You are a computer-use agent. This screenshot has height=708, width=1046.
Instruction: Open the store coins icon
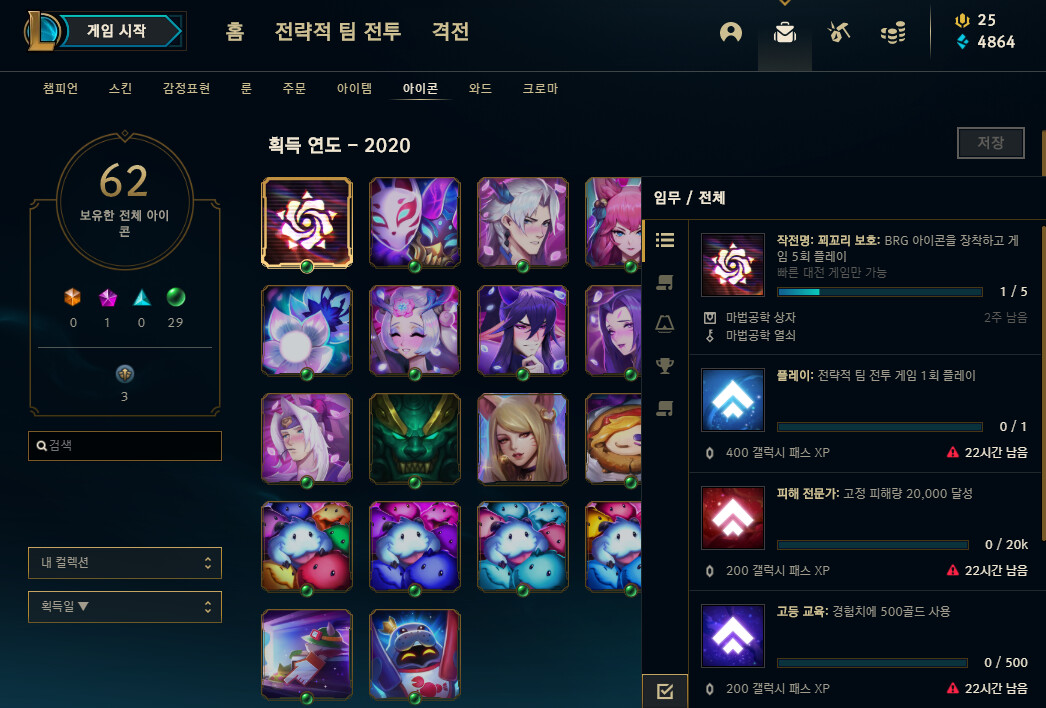click(x=893, y=32)
